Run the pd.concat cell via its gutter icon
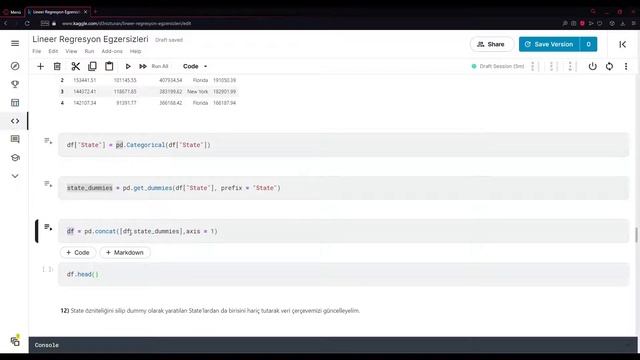This screenshot has height=360, width=640. click(x=48, y=227)
